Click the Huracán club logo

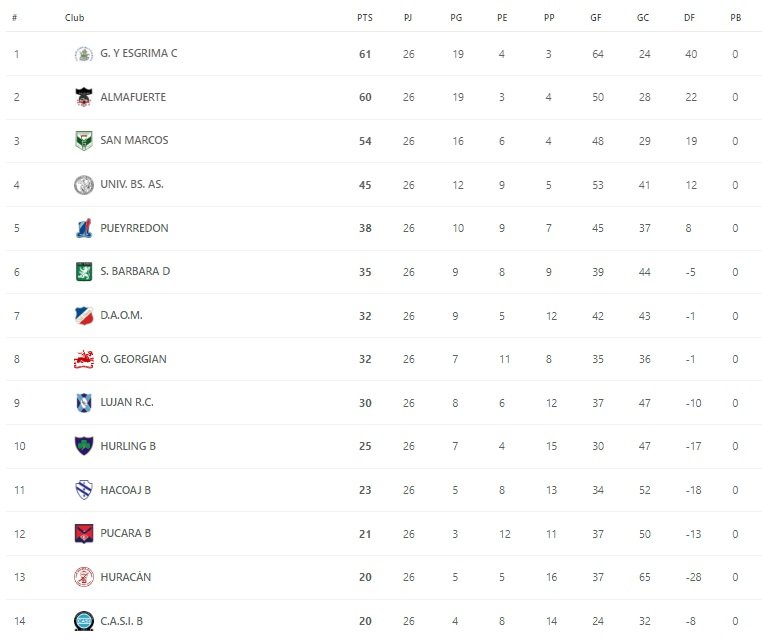[84, 577]
